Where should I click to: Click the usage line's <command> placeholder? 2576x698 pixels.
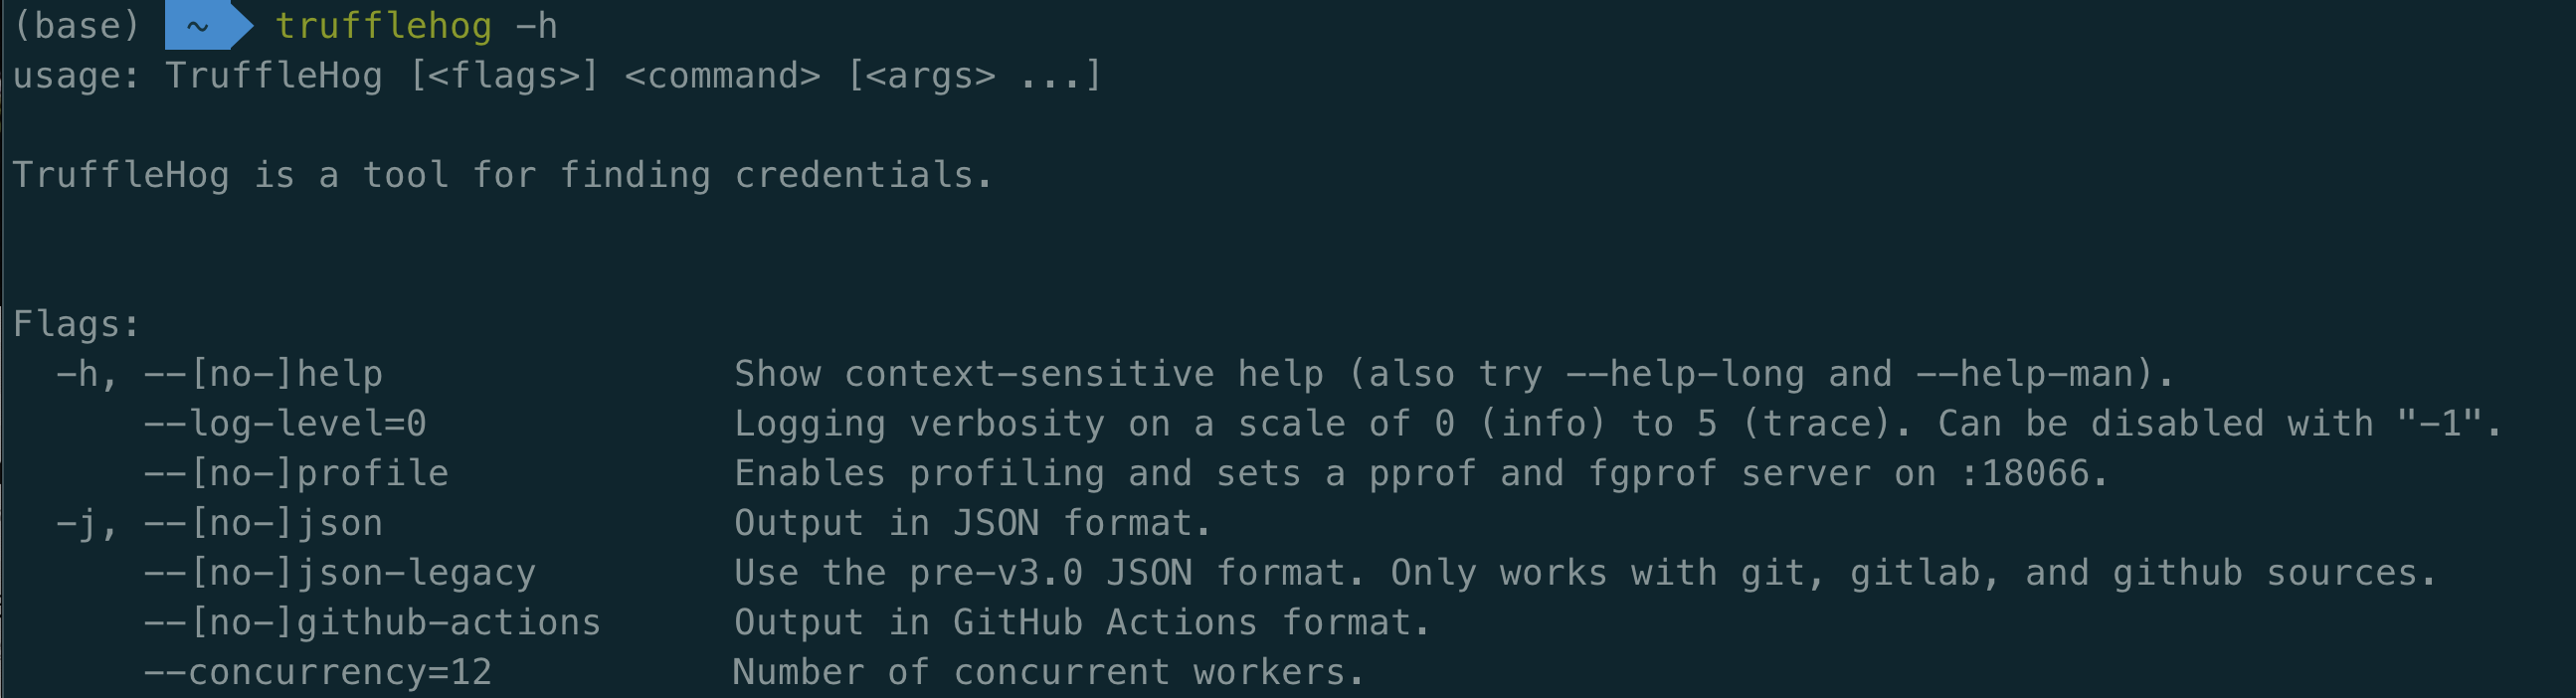pyautogui.click(x=722, y=76)
